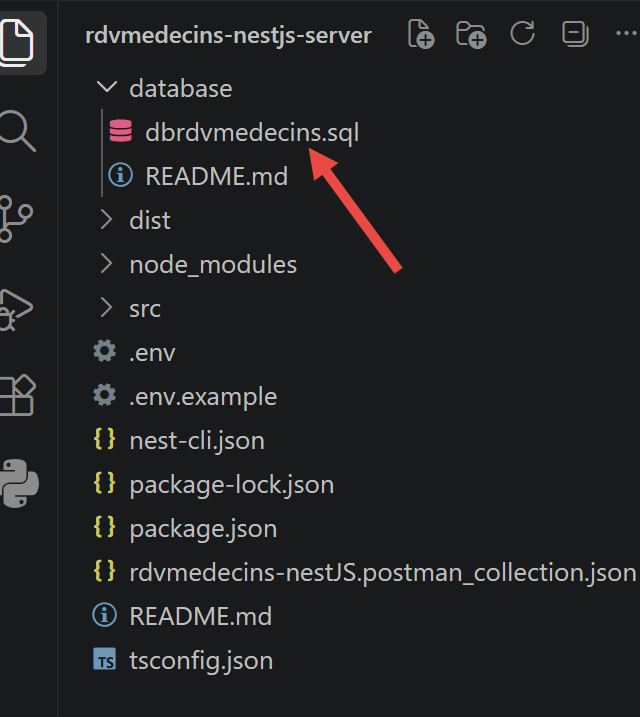Click the braces icon of nest-cli.json
The height and width of the screenshot is (717, 640).
105,439
